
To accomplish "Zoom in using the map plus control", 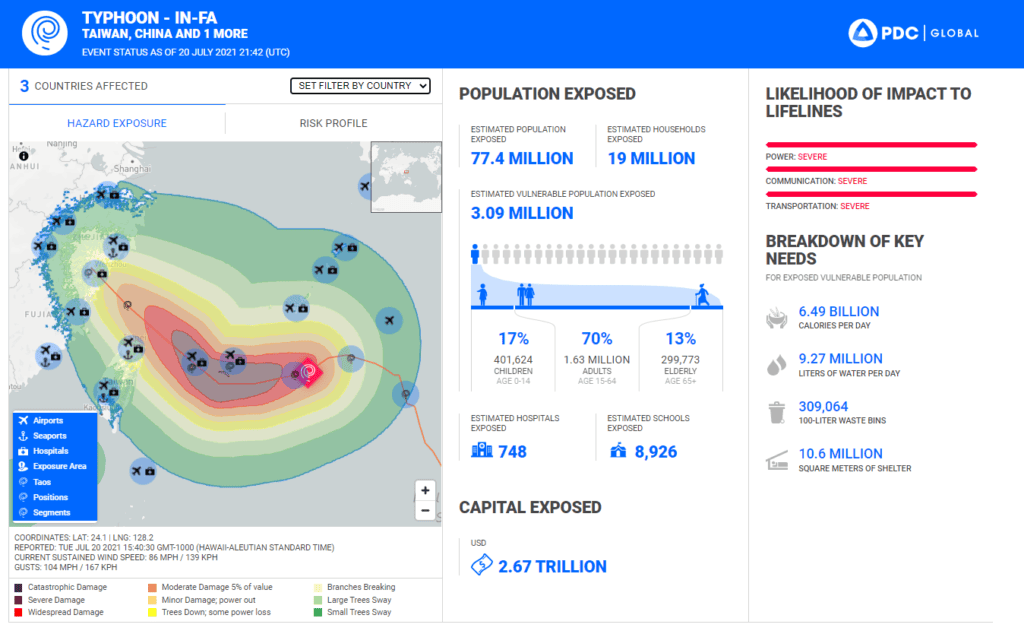I will point(424,490).
